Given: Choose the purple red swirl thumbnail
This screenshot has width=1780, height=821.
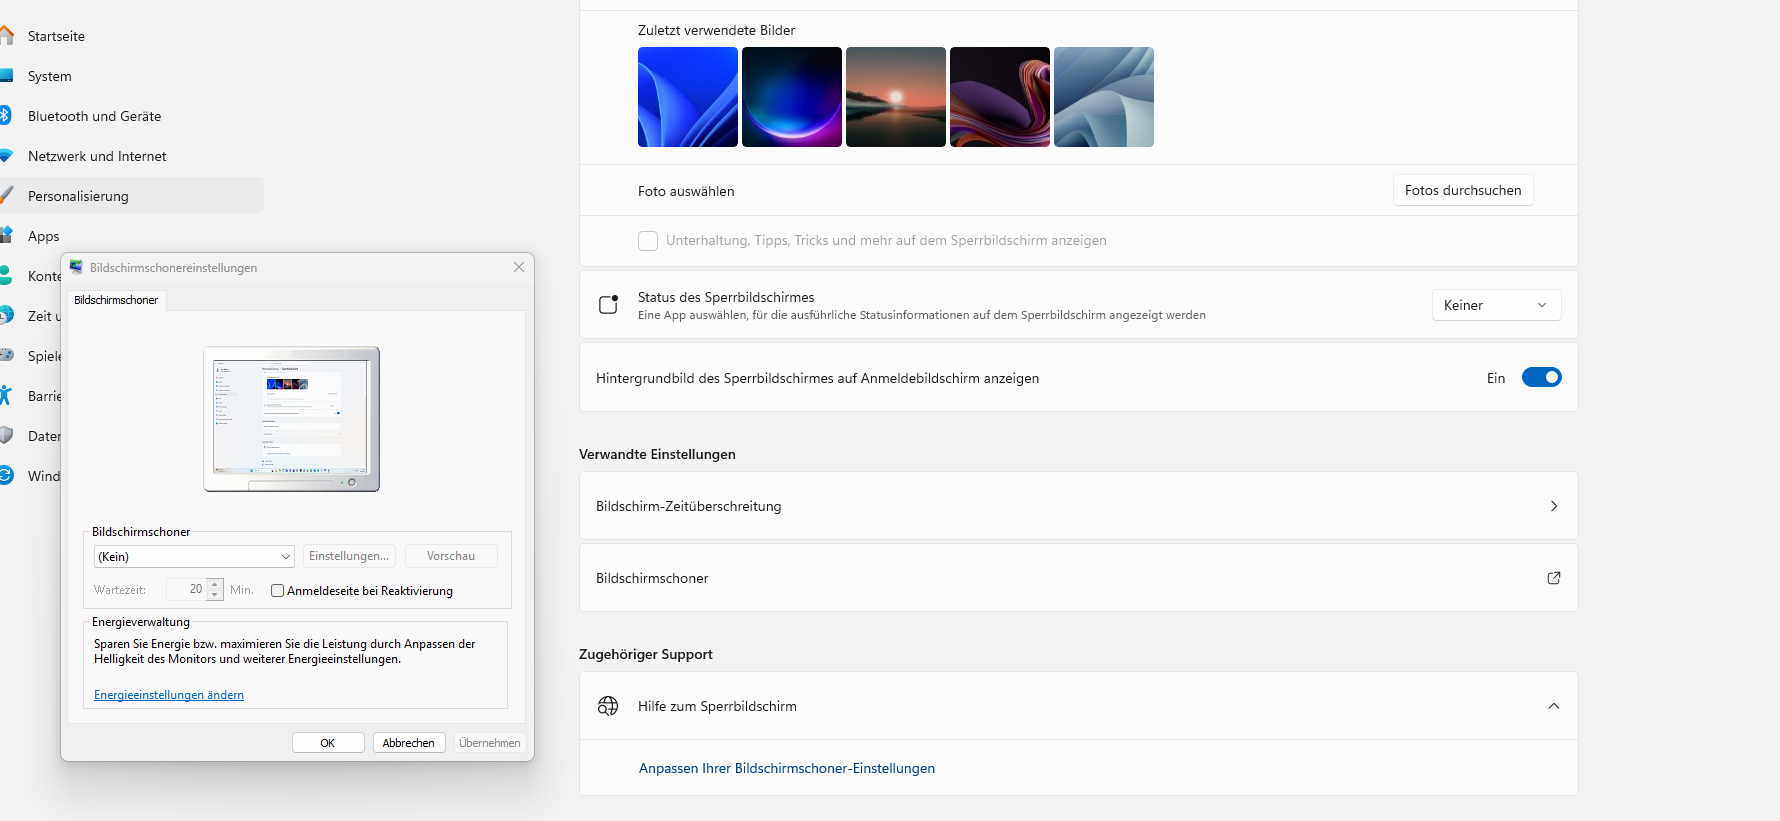Looking at the screenshot, I should point(1000,97).
